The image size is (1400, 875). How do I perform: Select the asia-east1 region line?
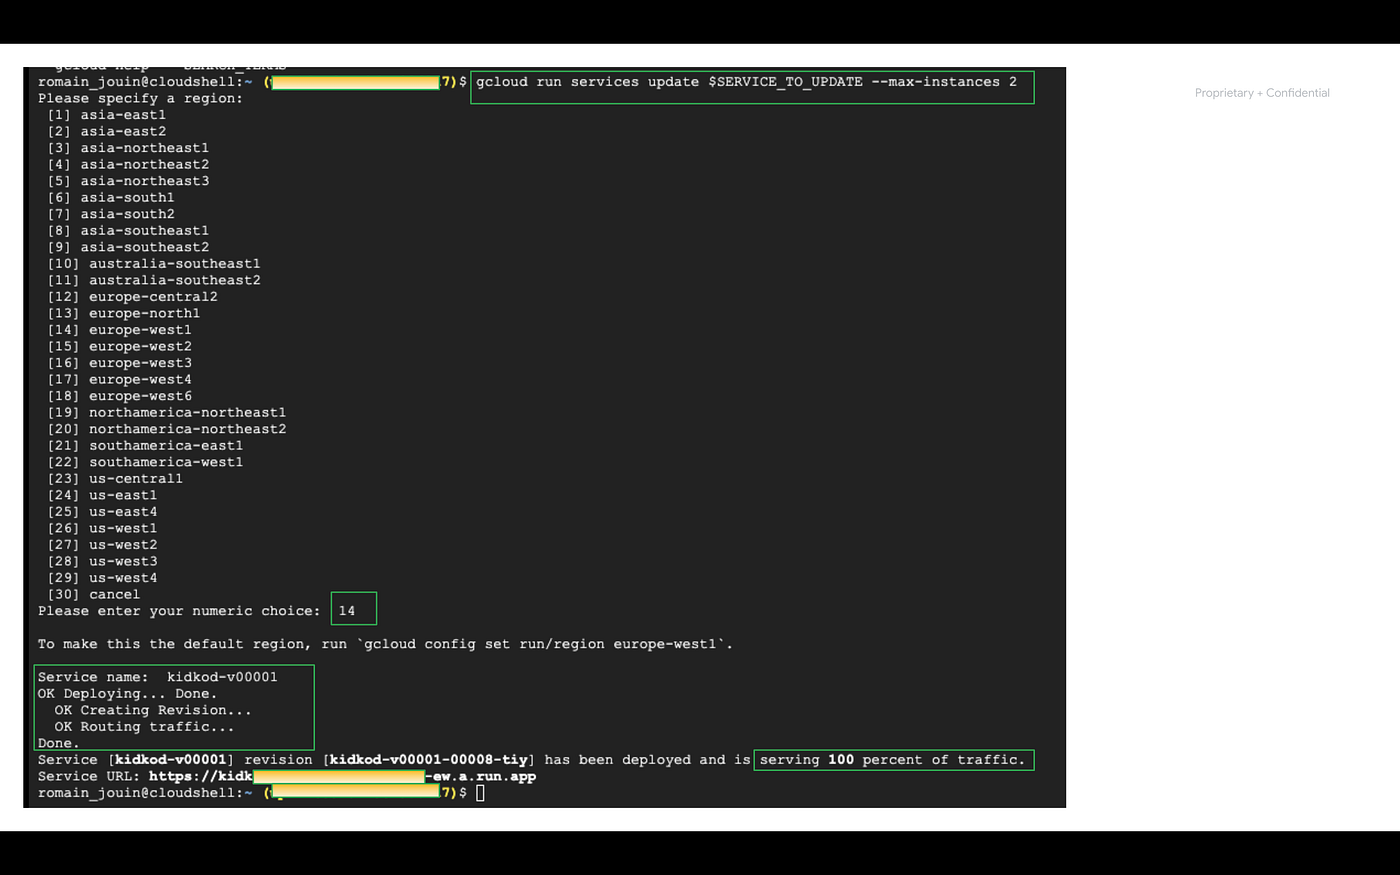[107, 115]
